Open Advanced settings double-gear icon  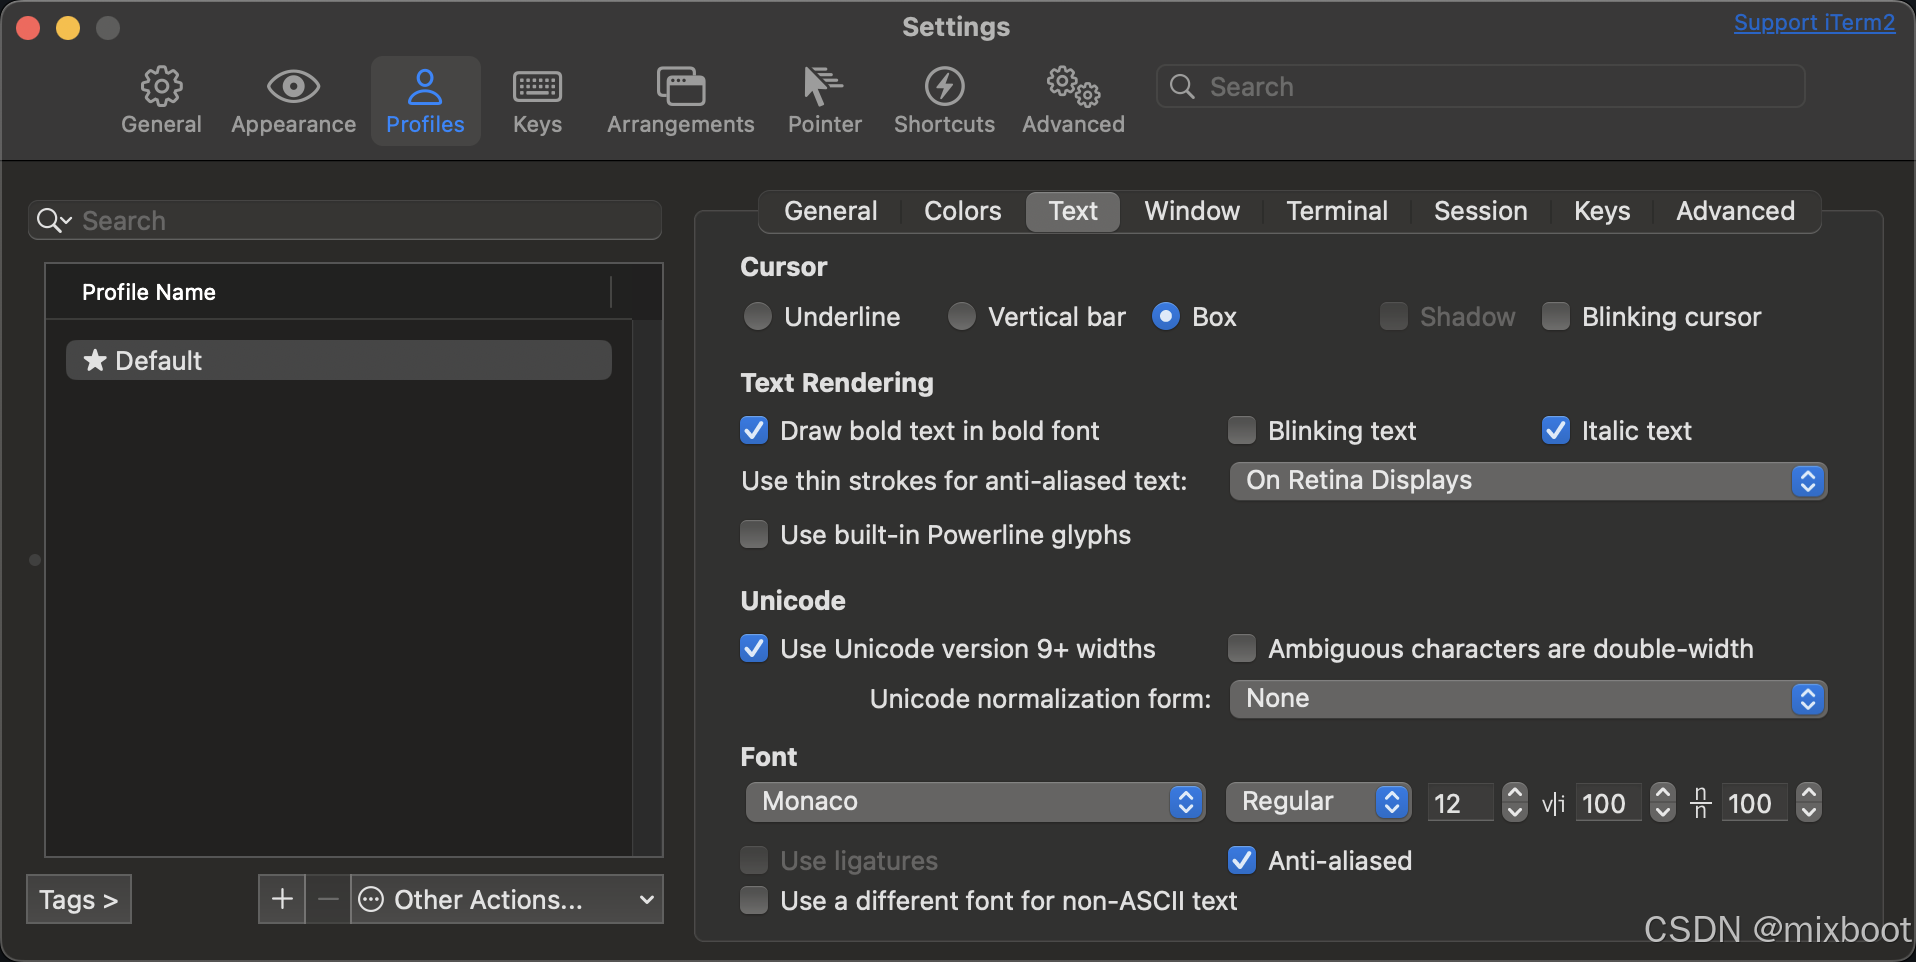pyautogui.click(x=1073, y=87)
